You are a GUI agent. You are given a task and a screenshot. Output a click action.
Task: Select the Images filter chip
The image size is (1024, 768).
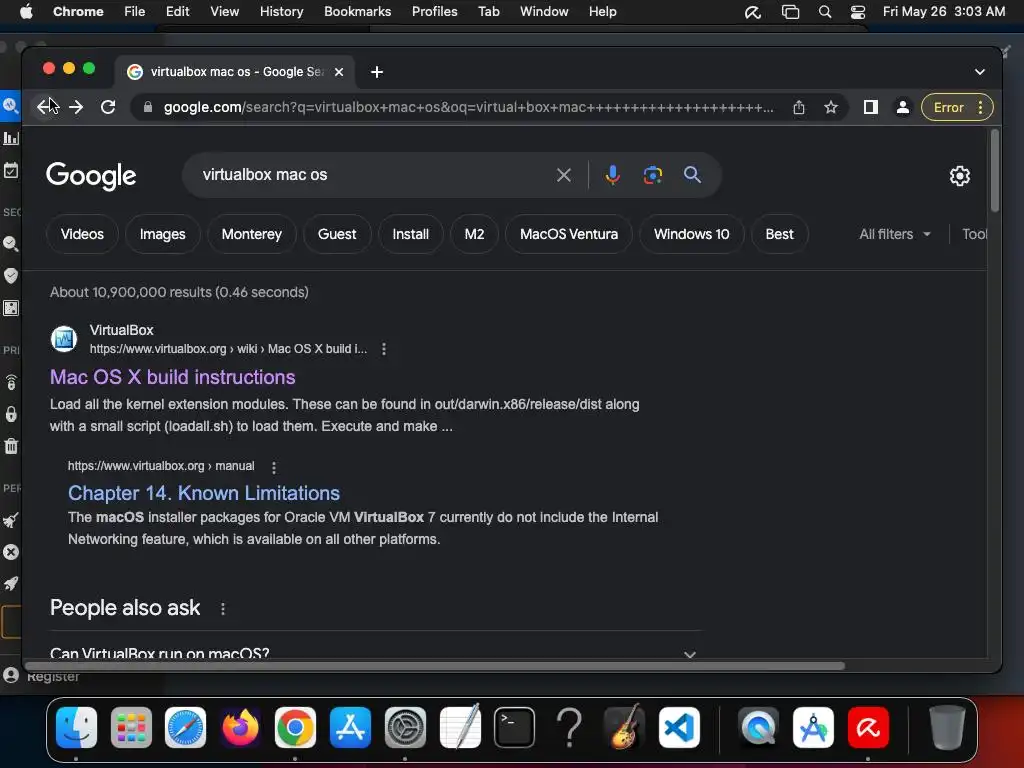(163, 234)
